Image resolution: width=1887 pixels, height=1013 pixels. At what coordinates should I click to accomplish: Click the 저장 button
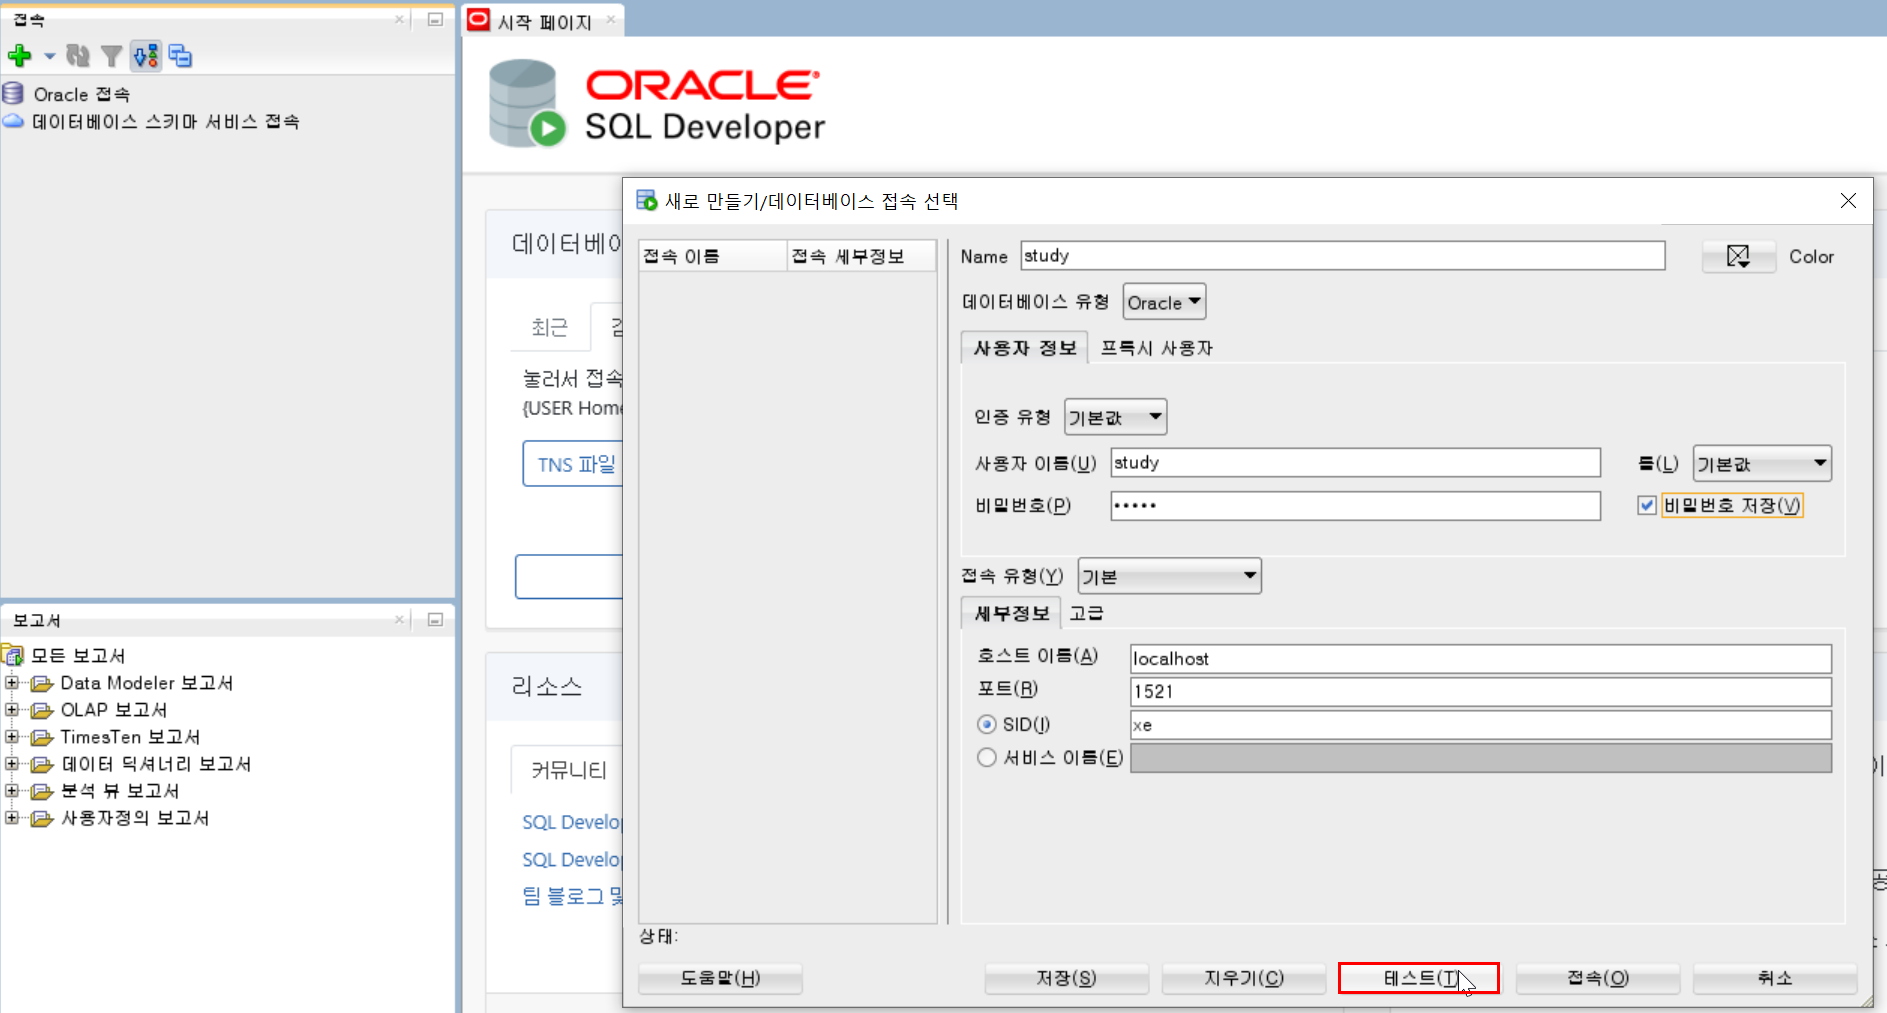coord(1066,978)
